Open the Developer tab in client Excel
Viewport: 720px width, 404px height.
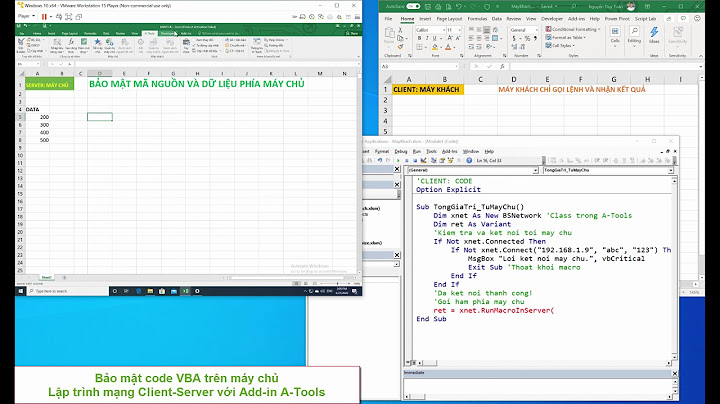pos(551,19)
